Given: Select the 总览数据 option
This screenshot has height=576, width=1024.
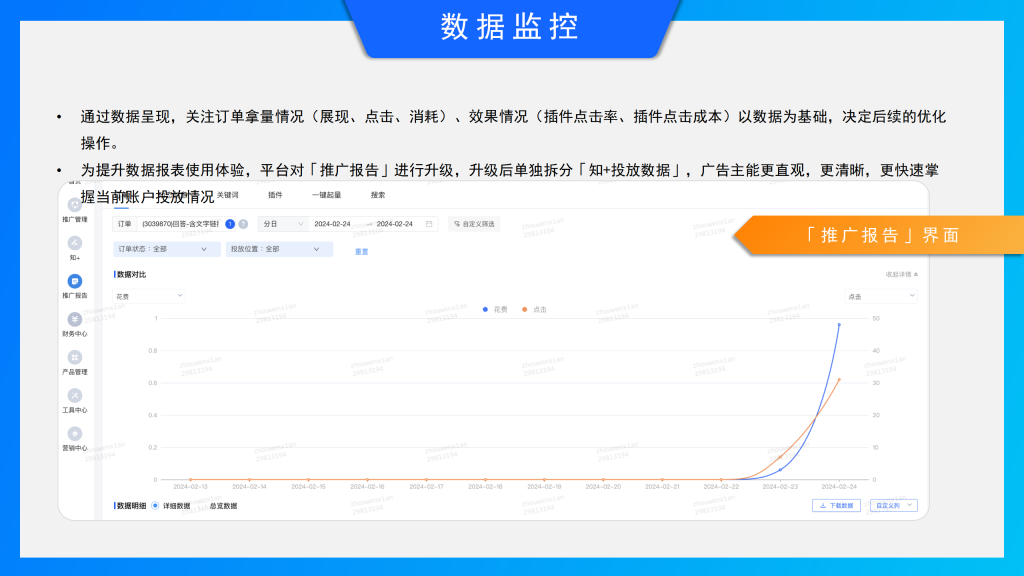Looking at the screenshot, I should pos(223,506).
